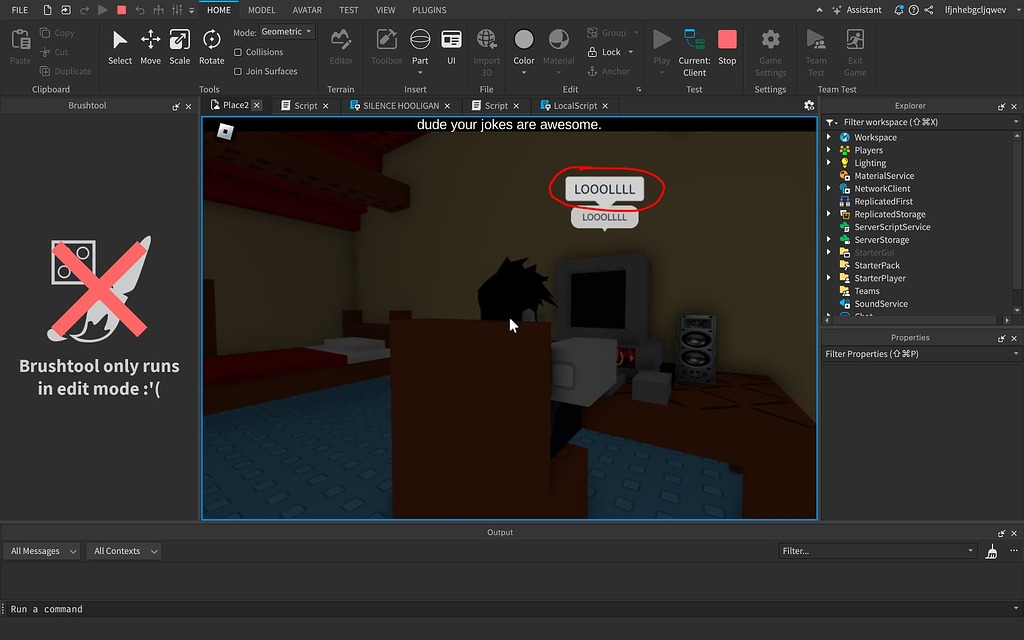Toggle the Anchor setting

[x=610, y=71]
